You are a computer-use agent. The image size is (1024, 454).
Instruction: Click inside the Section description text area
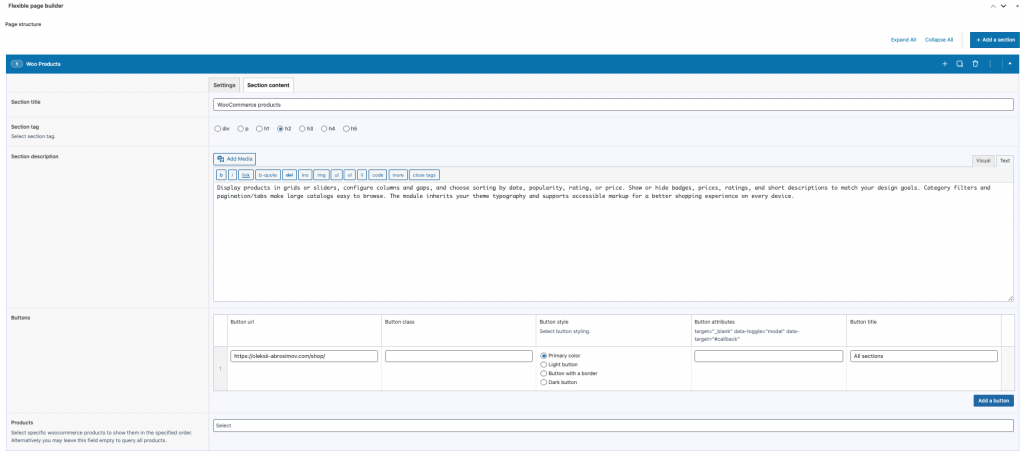click(613, 242)
